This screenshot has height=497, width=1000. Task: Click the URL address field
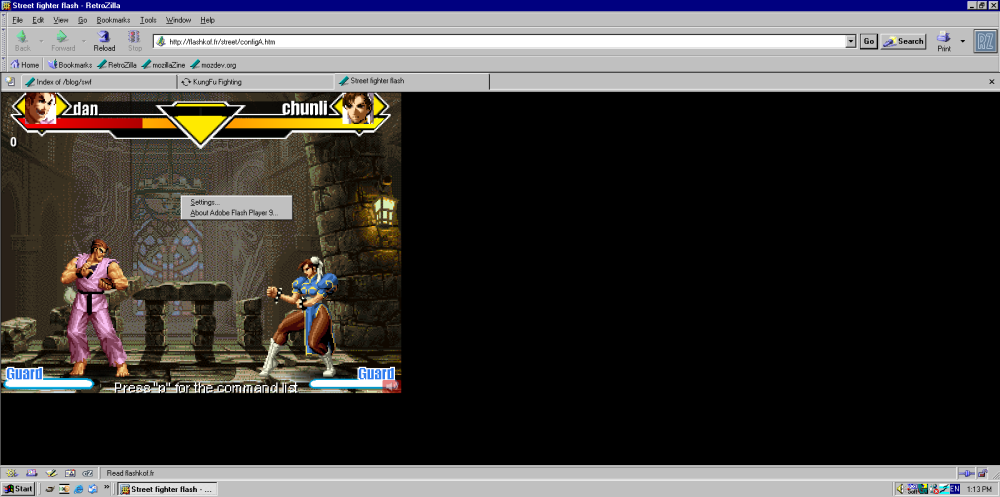point(500,42)
